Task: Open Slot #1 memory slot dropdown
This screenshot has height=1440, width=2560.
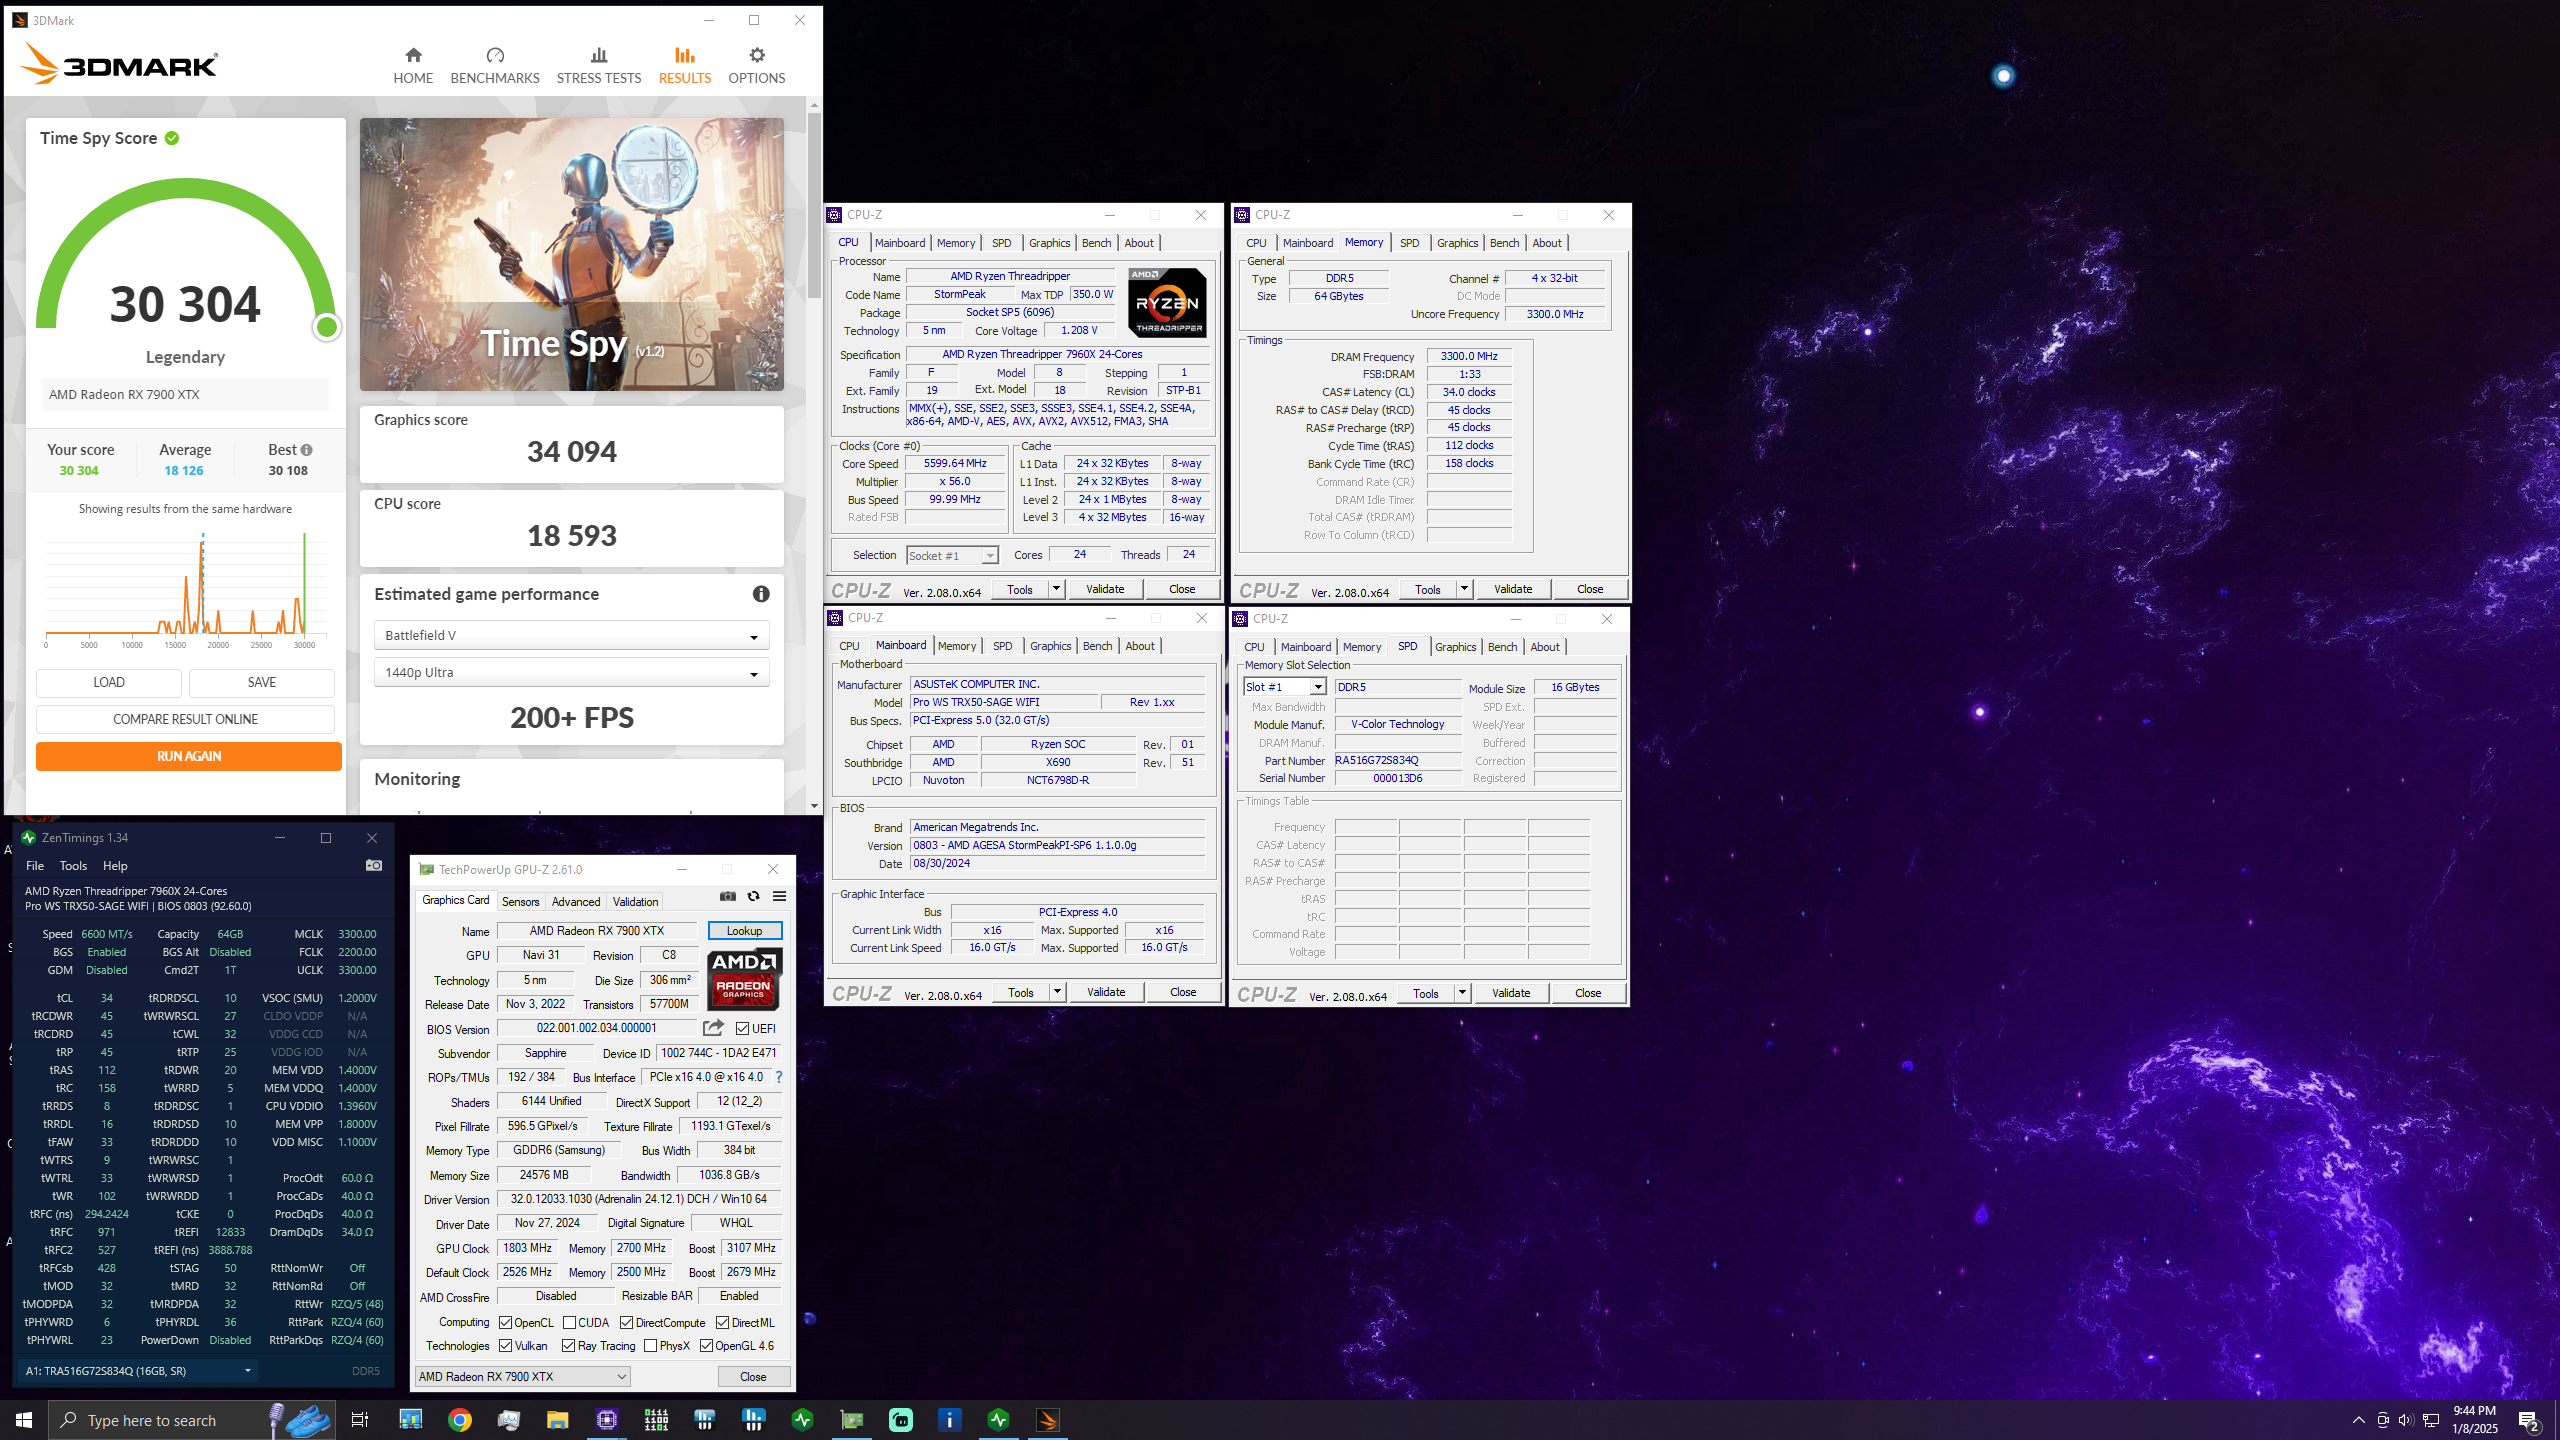Action: (1285, 687)
